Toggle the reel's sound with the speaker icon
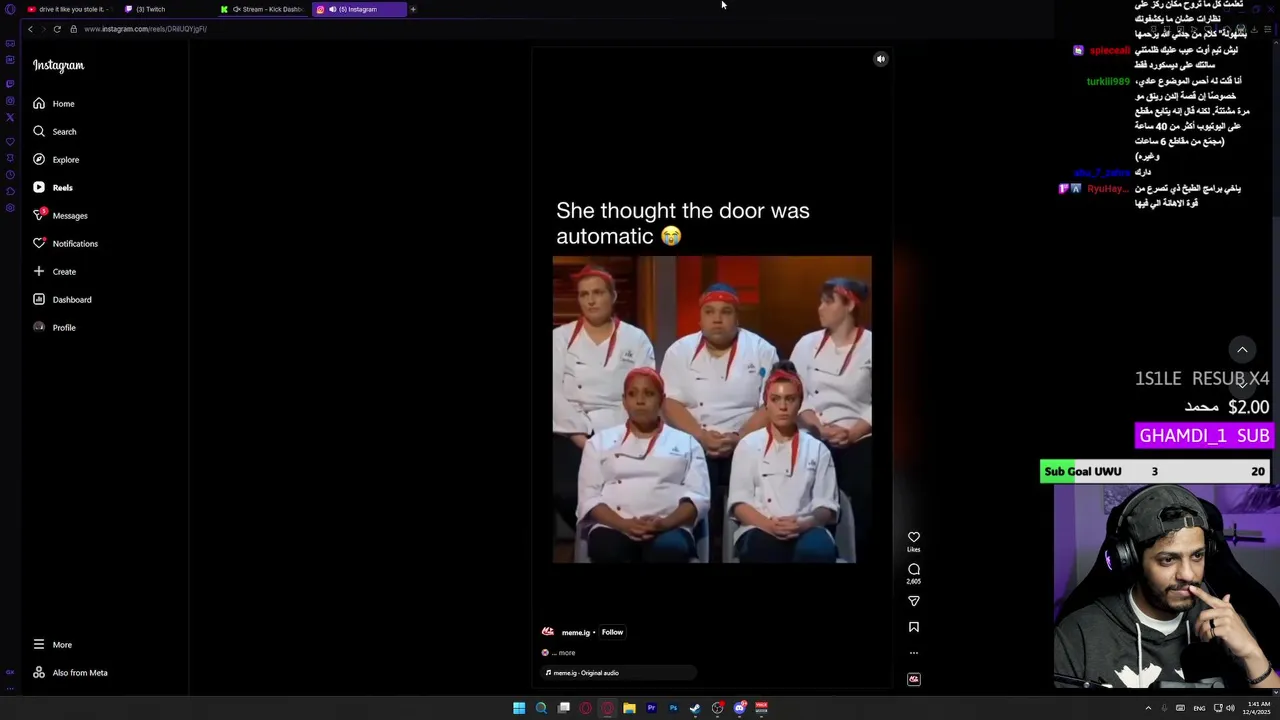The height and width of the screenshot is (720, 1280). click(x=881, y=59)
